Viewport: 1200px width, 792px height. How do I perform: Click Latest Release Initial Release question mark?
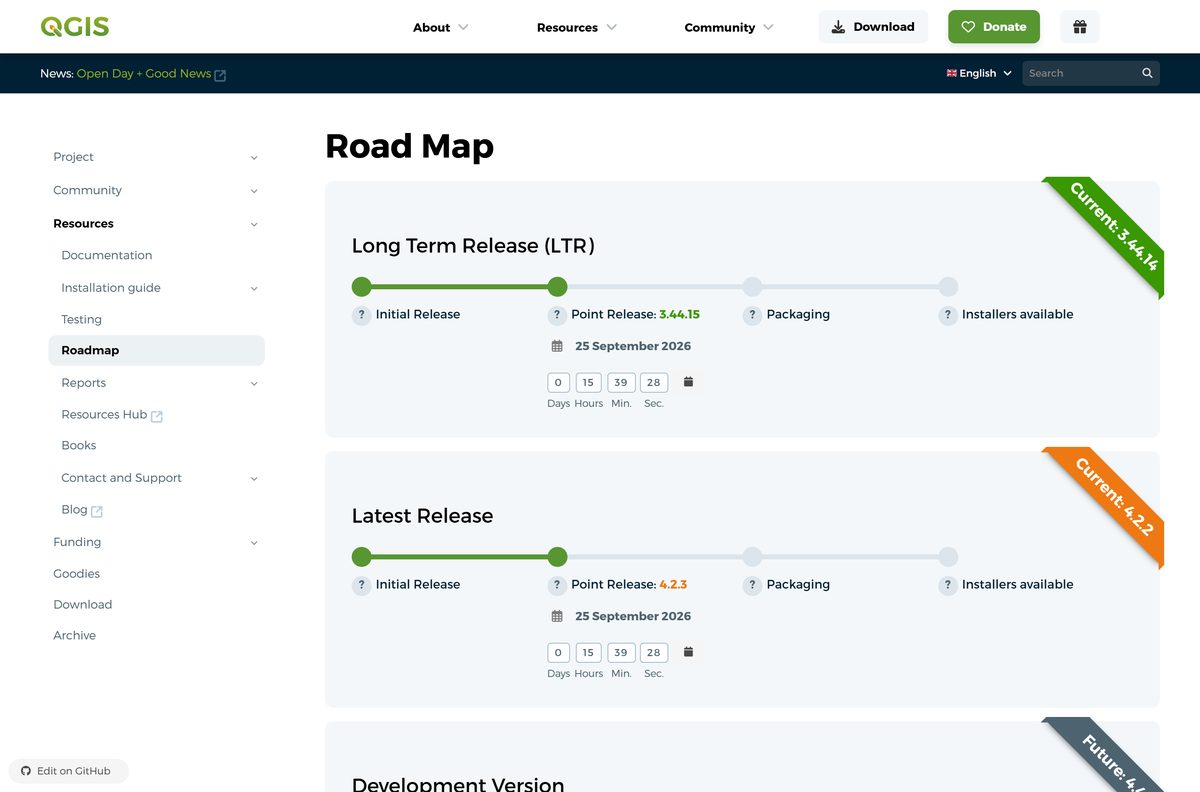point(361,585)
